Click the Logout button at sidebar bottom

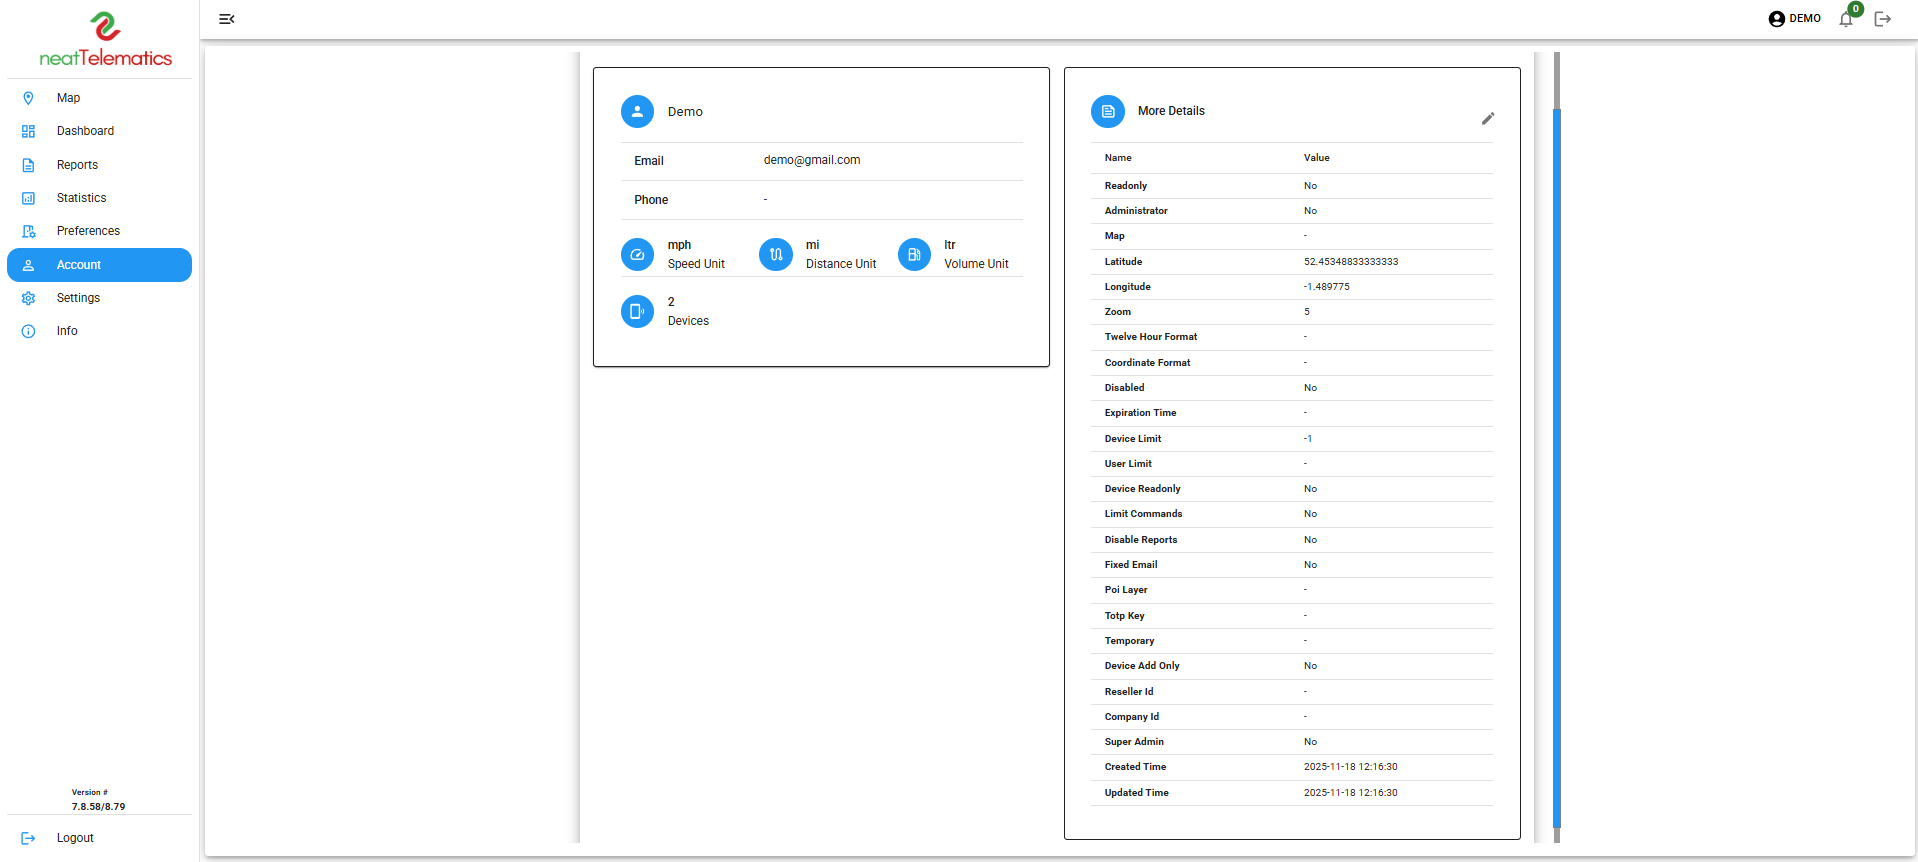tap(74, 838)
